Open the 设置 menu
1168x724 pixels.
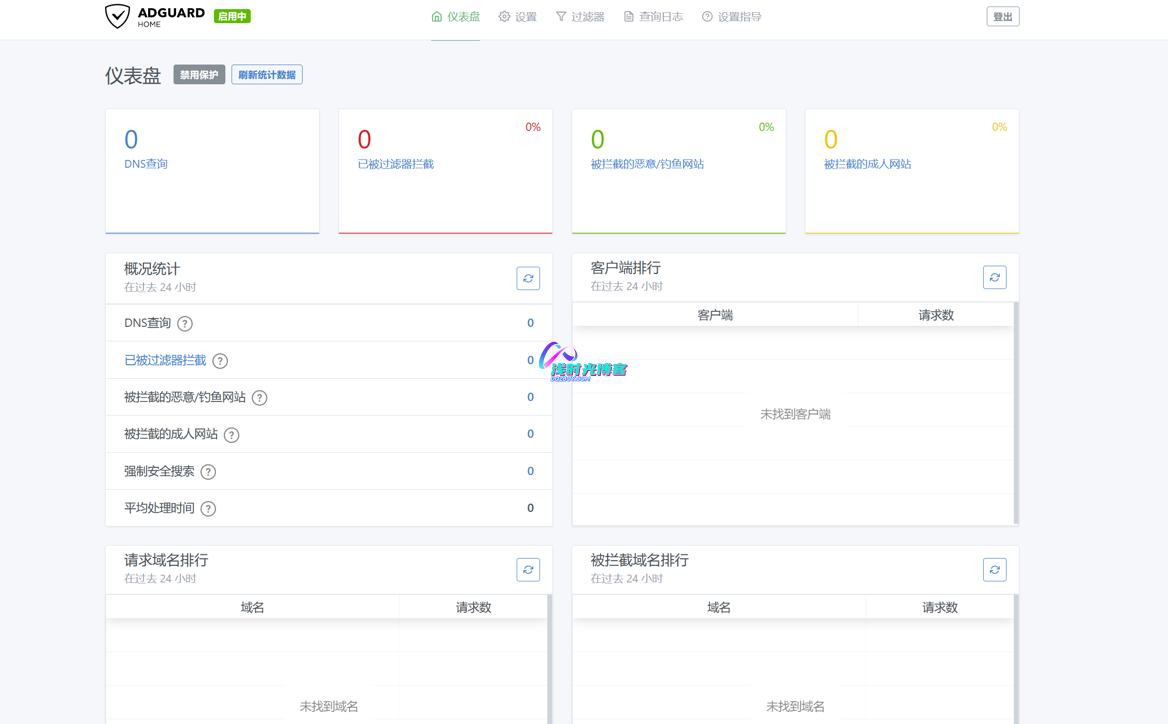(x=518, y=17)
